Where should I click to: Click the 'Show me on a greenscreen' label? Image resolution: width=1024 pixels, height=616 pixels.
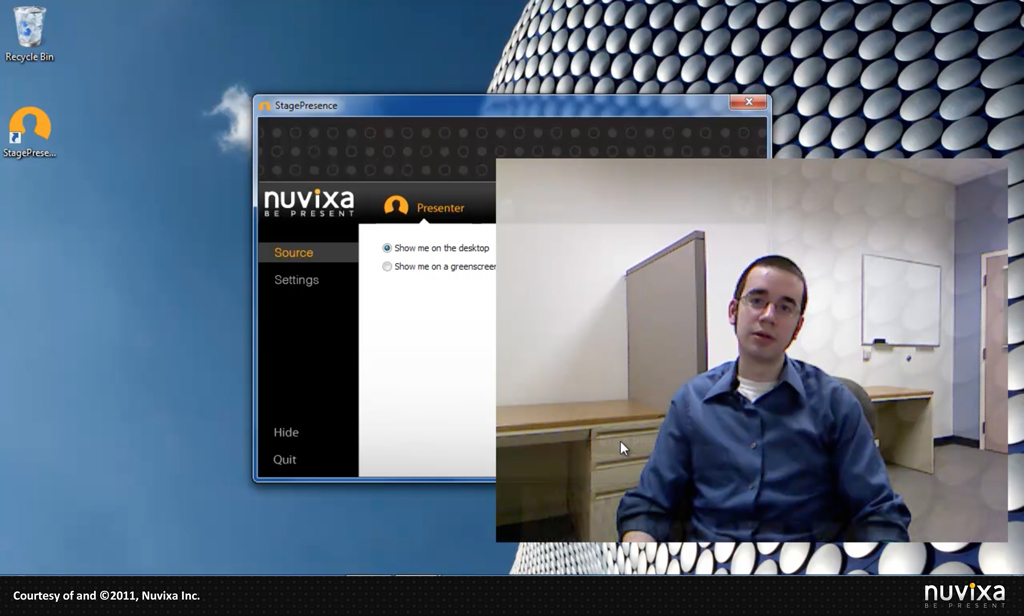[x=444, y=267]
